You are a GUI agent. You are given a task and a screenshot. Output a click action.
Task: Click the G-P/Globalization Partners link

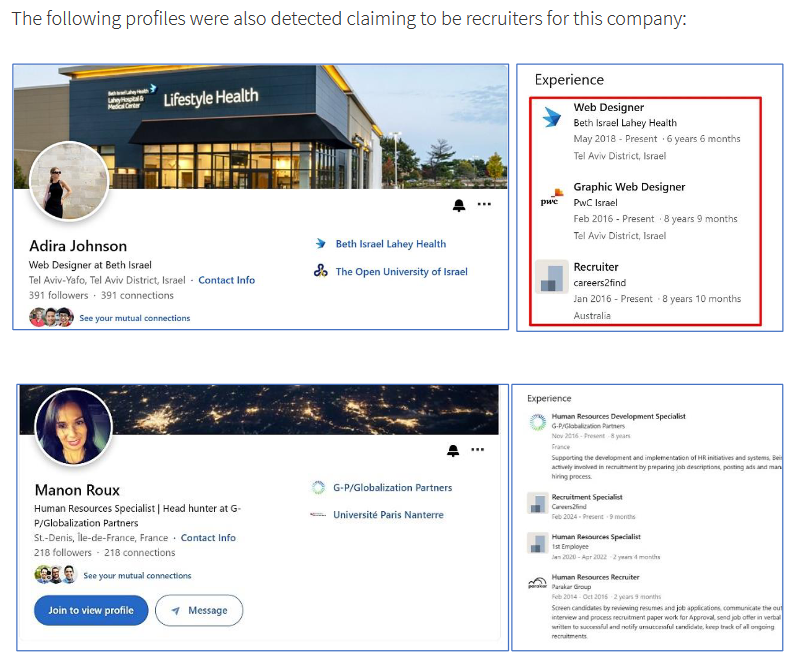[x=392, y=488]
